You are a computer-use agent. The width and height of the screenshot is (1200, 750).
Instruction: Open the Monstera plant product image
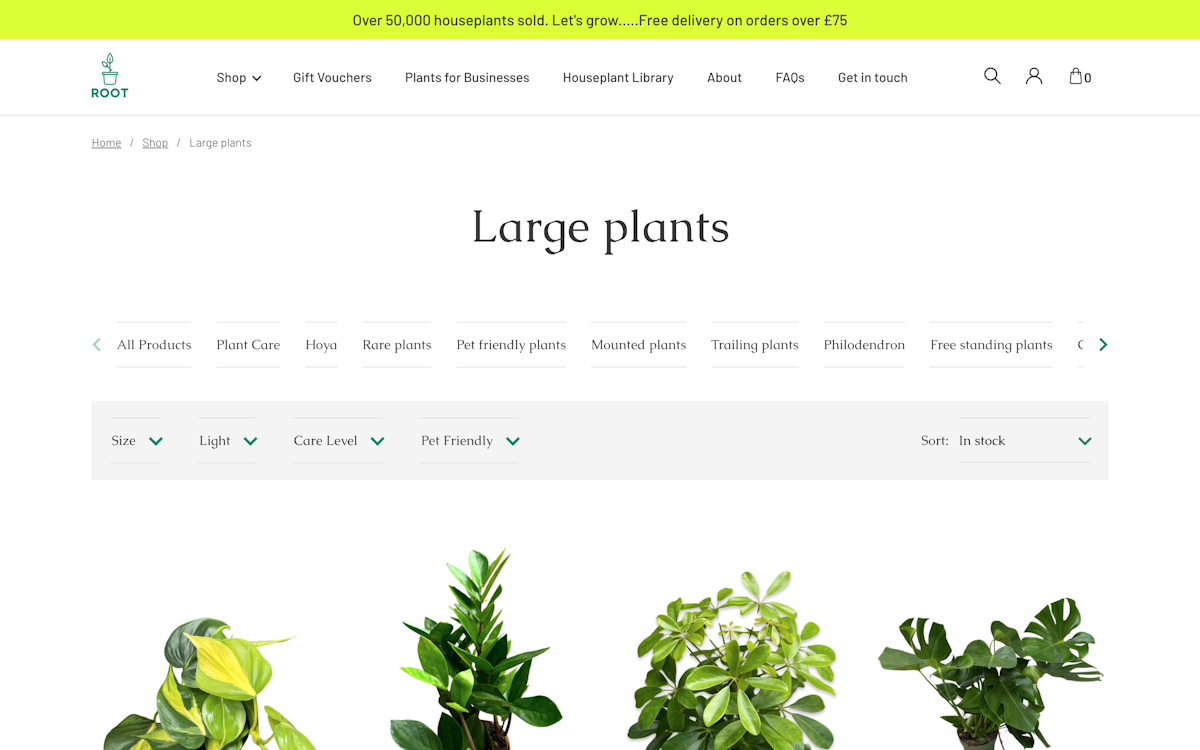pyautogui.click(x=990, y=672)
